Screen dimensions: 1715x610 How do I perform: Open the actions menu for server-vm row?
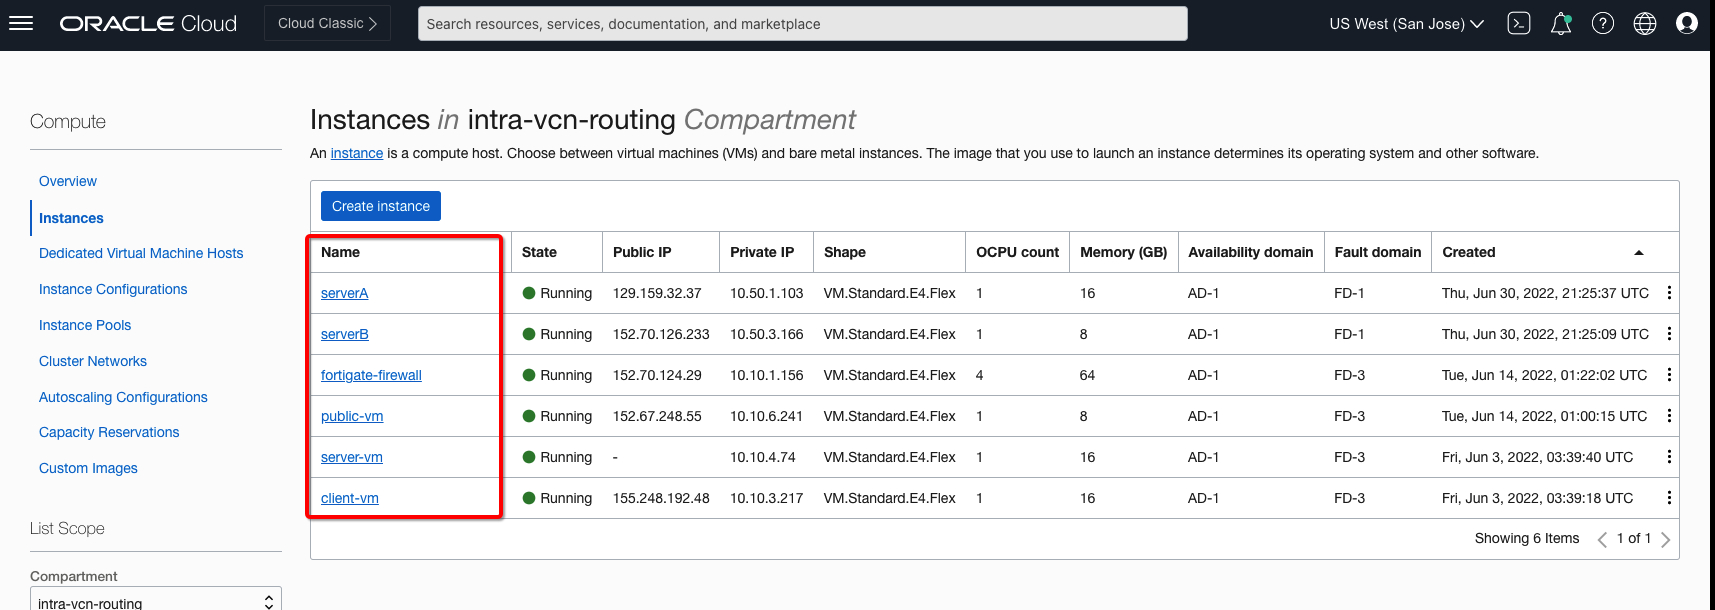click(1669, 457)
